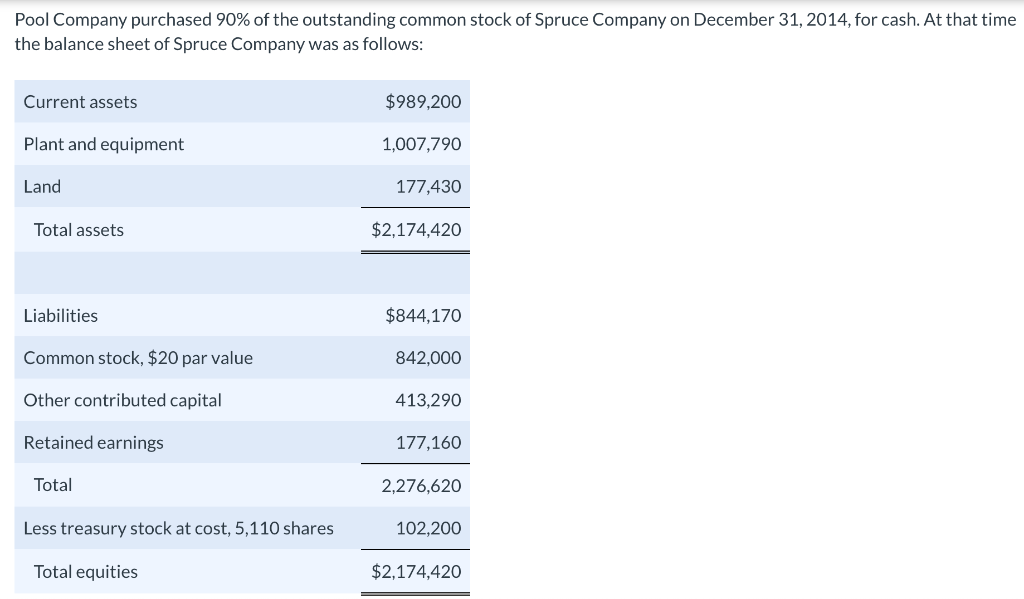Select the 177,430 land value
This screenshot has width=1024, height=599.
429,186
